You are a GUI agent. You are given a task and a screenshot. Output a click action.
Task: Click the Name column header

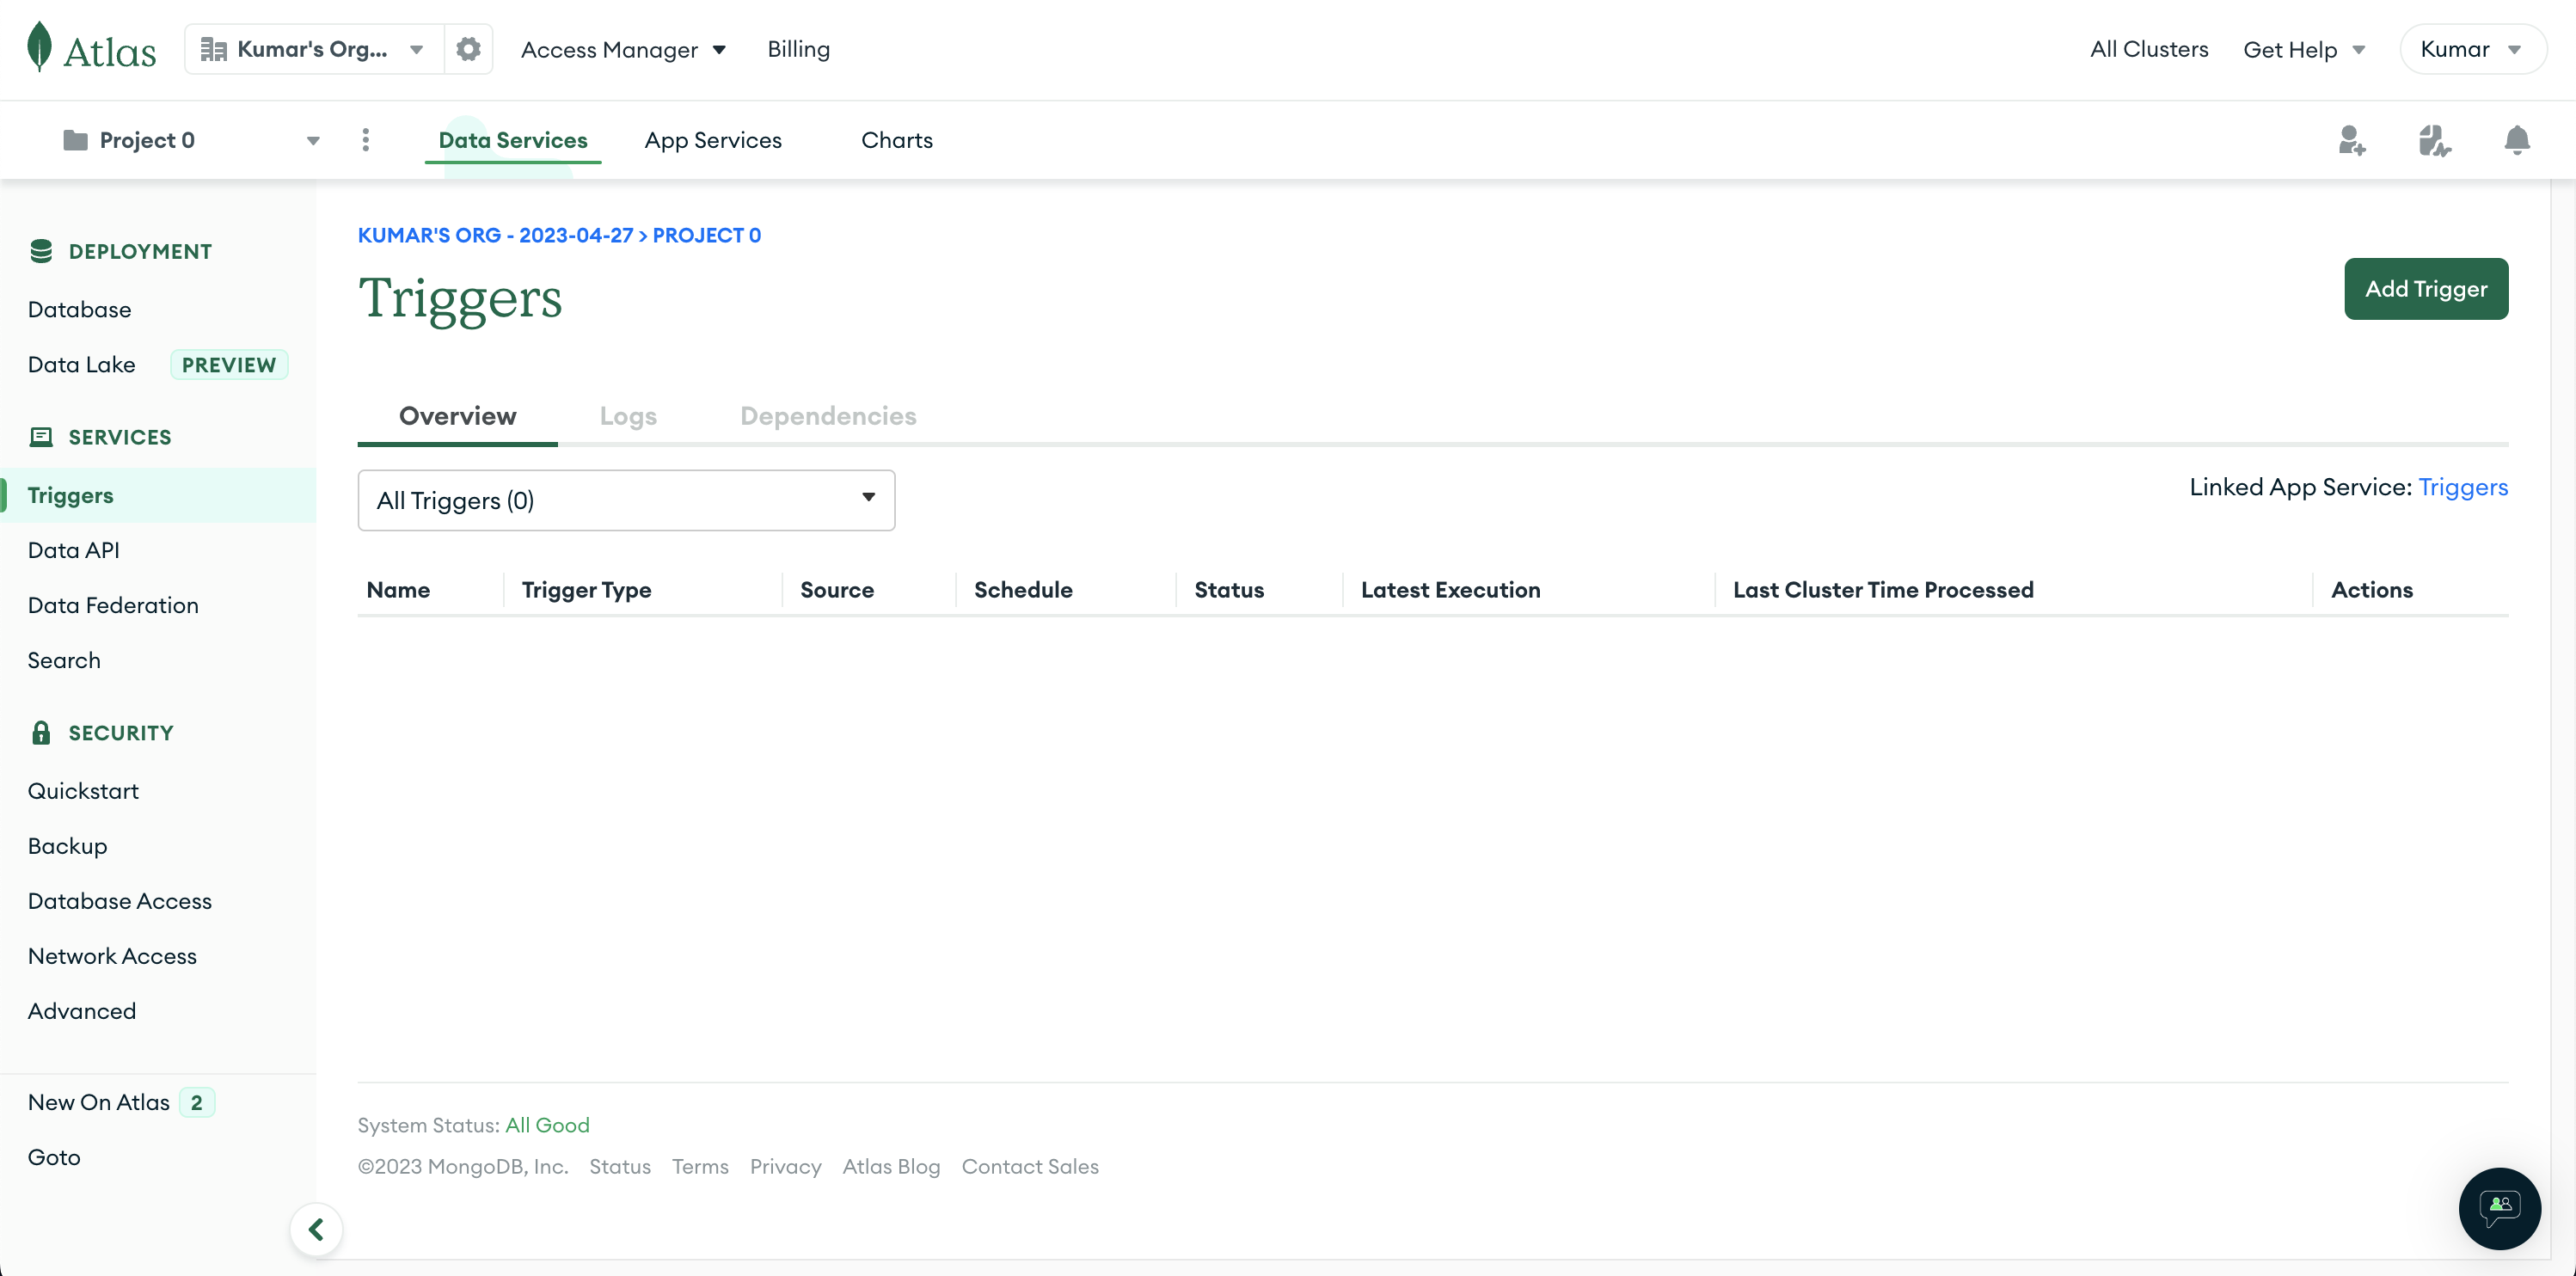(x=398, y=590)
